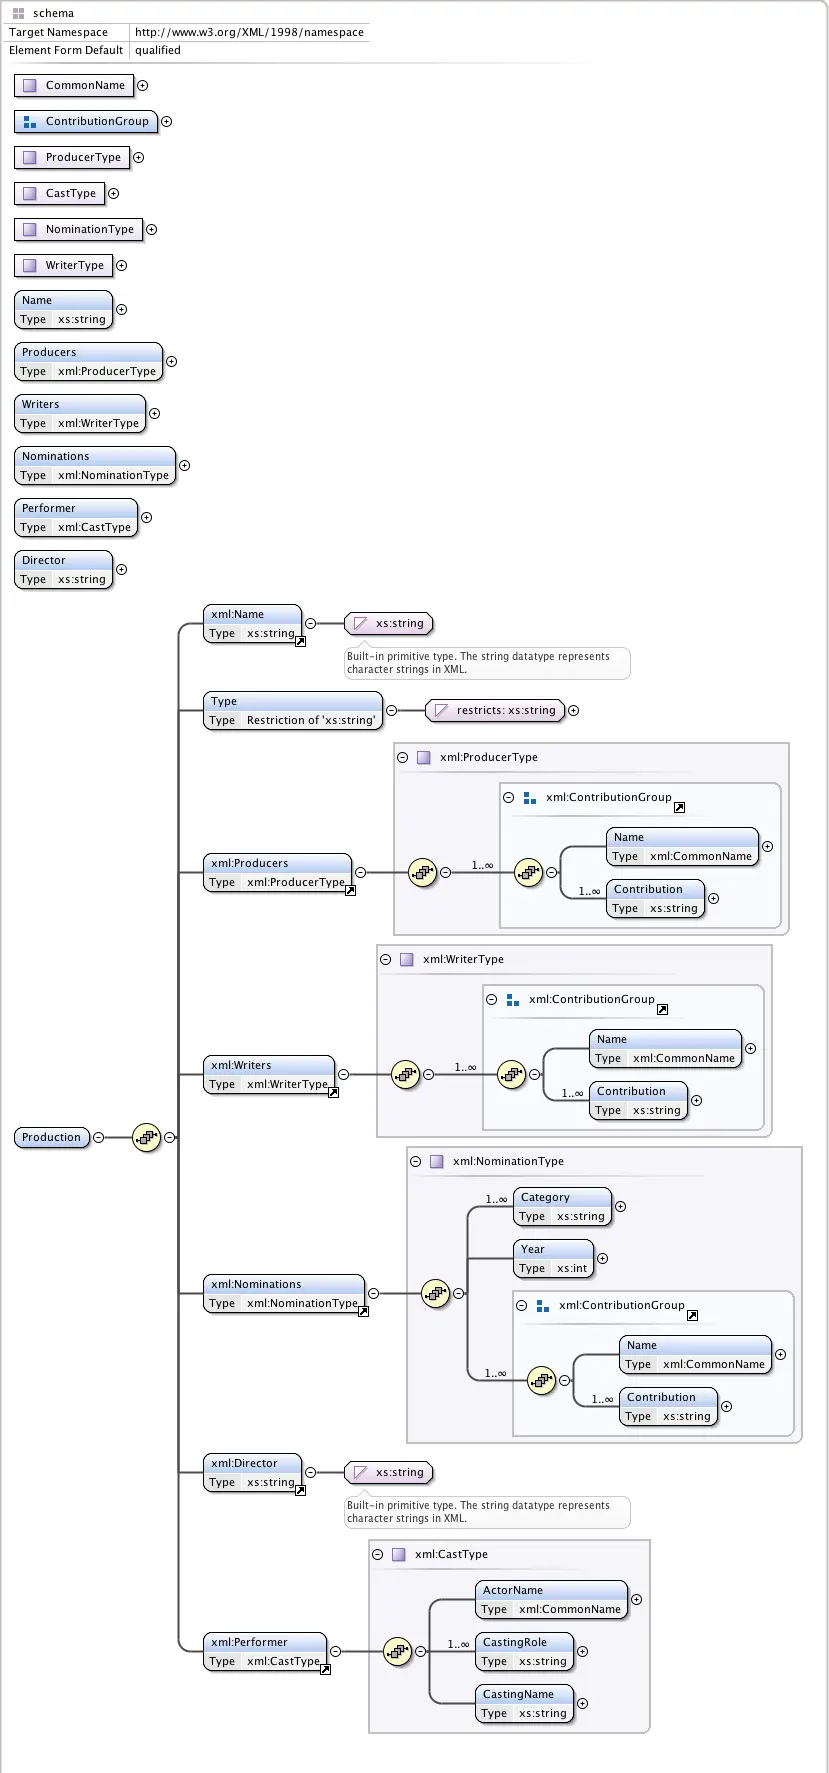This screenshot has width=829, height=1773.
Task: Expand the restricts: xs:string node
Action: (573, 710)
